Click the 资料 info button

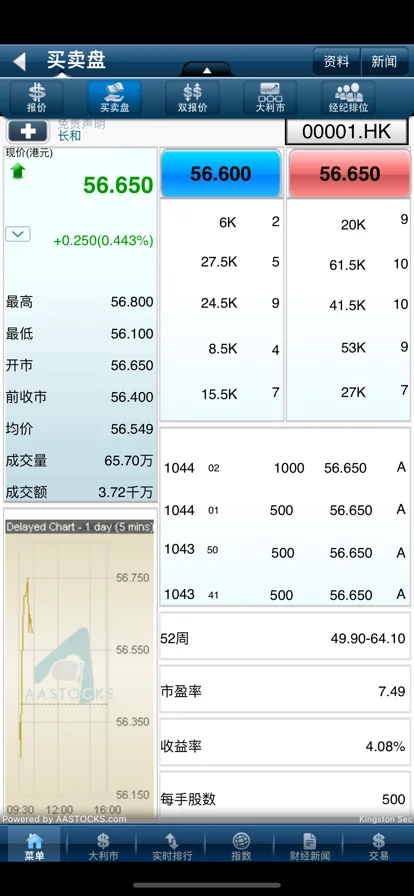coord(336,62)
